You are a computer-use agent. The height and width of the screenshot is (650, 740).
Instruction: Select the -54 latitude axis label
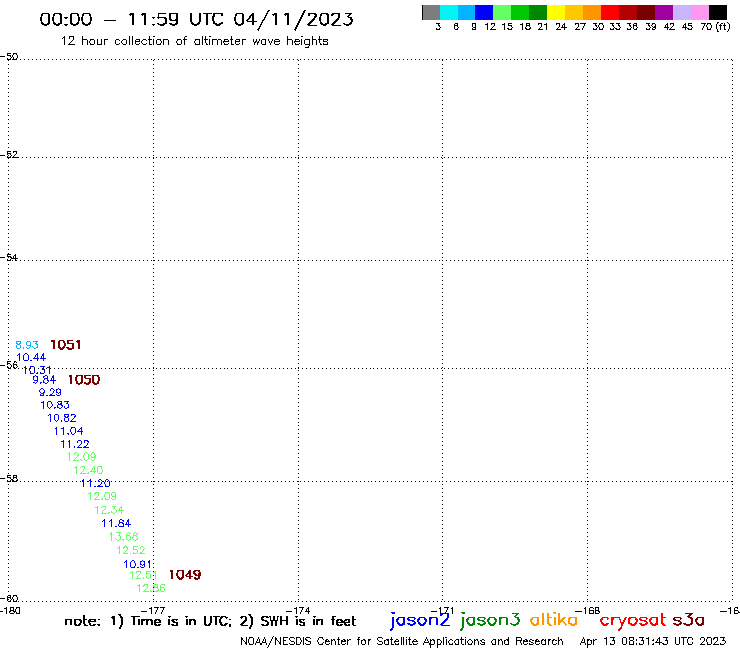[x=9, y=258]
